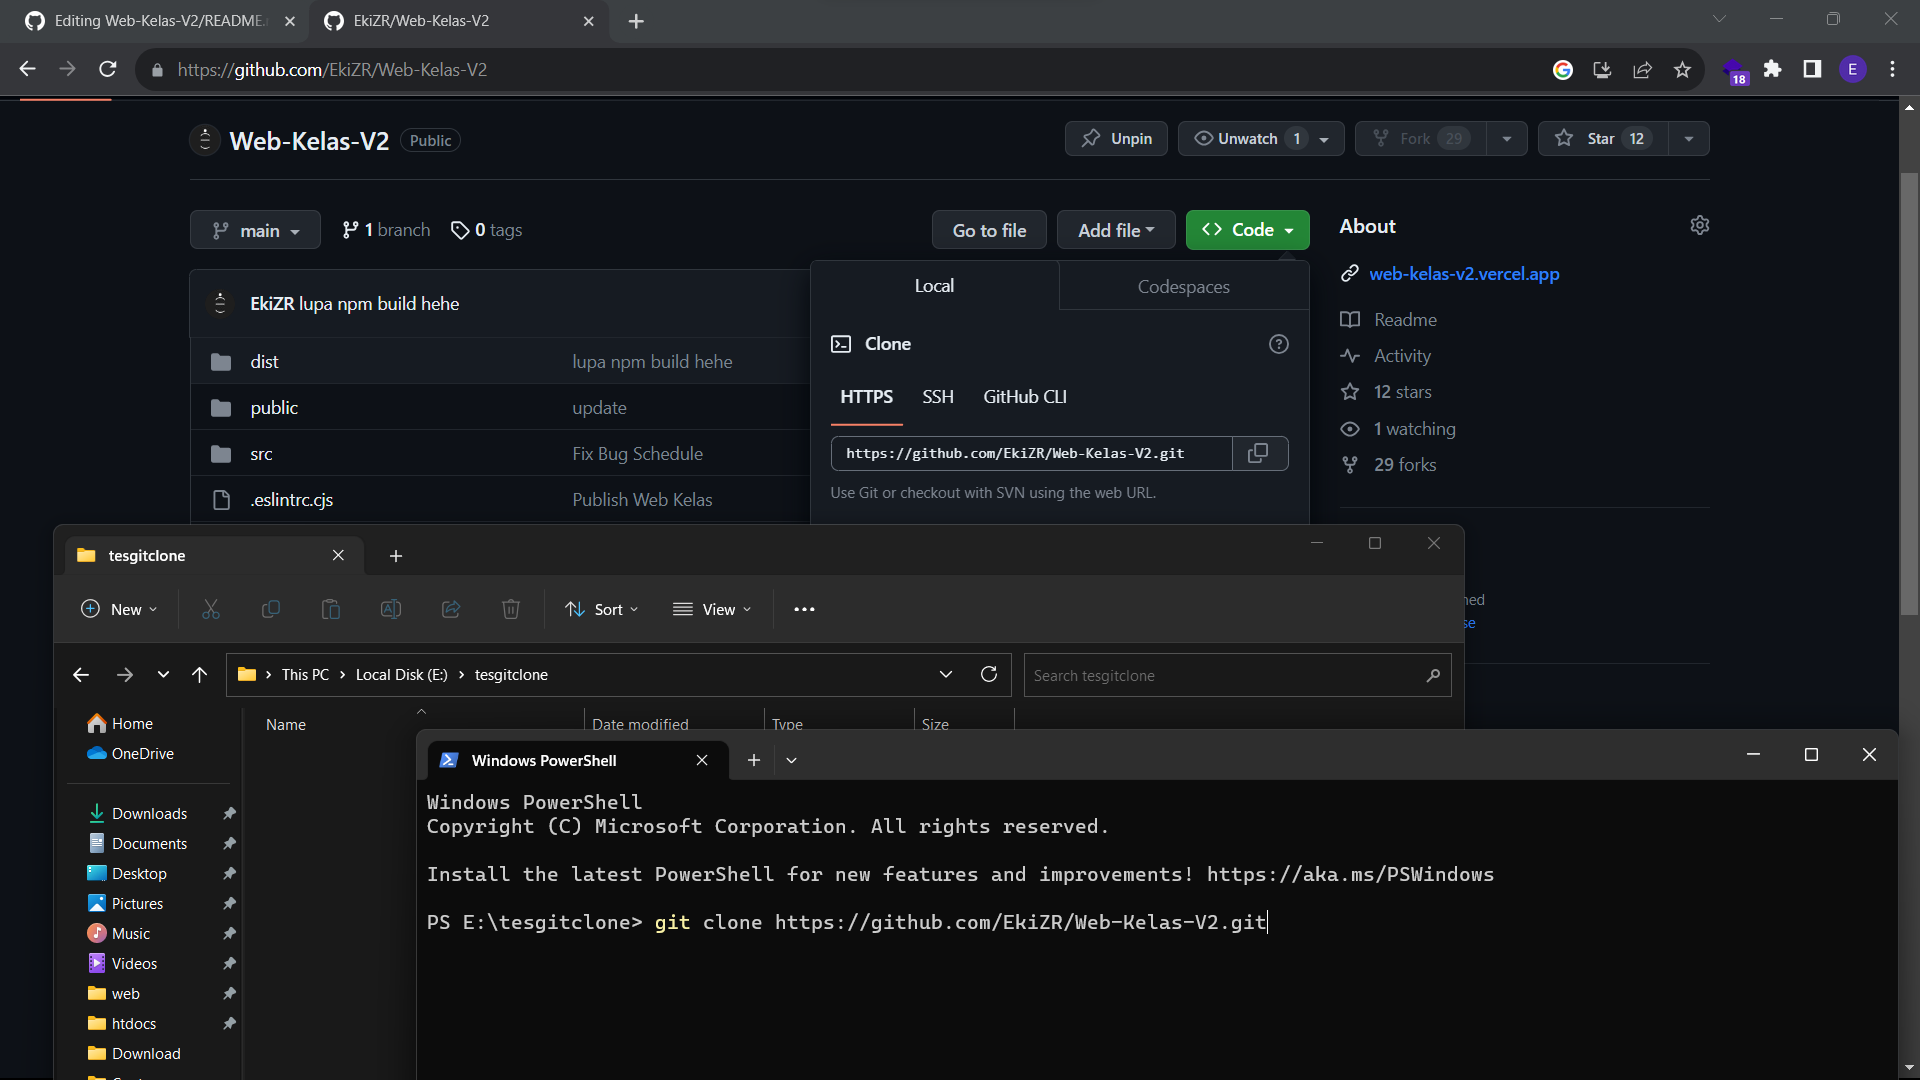Image resolution: width=1920 pixels, height=1080 pixels.
Task: Click the Go to file button
Action: (x=989, y=229)
